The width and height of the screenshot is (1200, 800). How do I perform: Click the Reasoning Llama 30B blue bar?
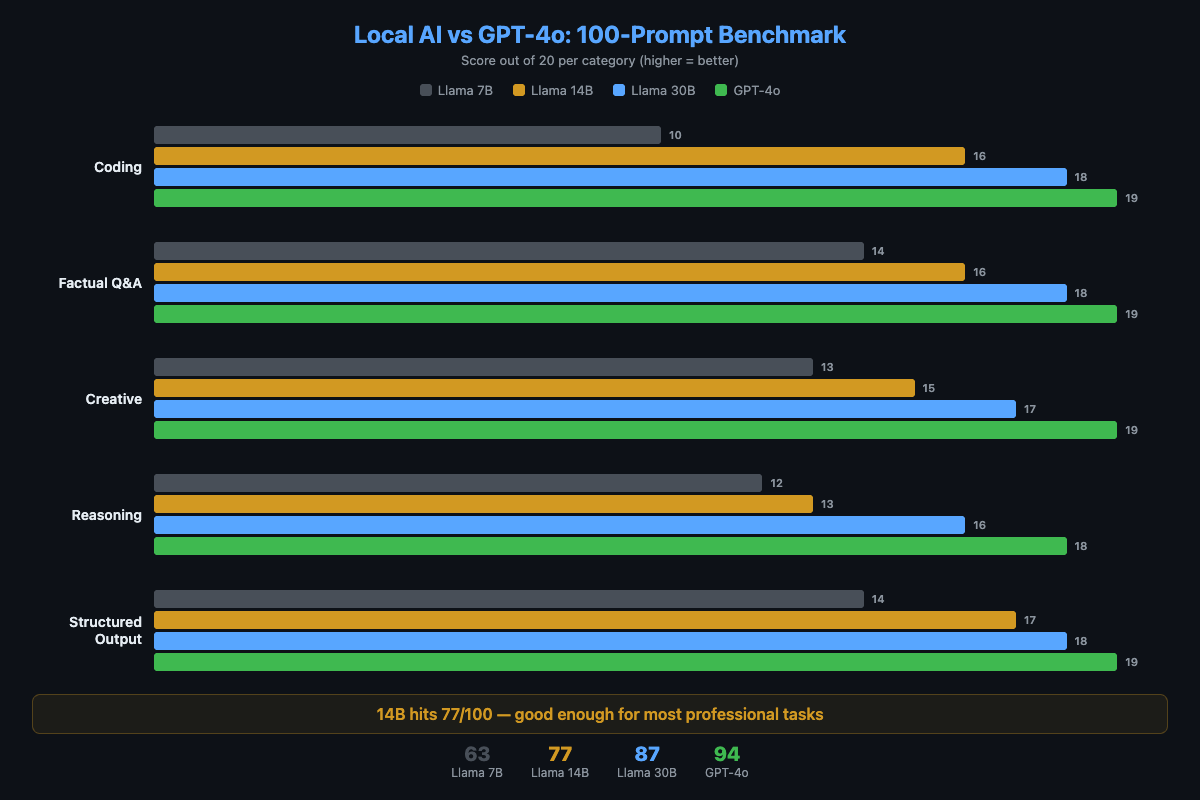click(x=559, y=525)
